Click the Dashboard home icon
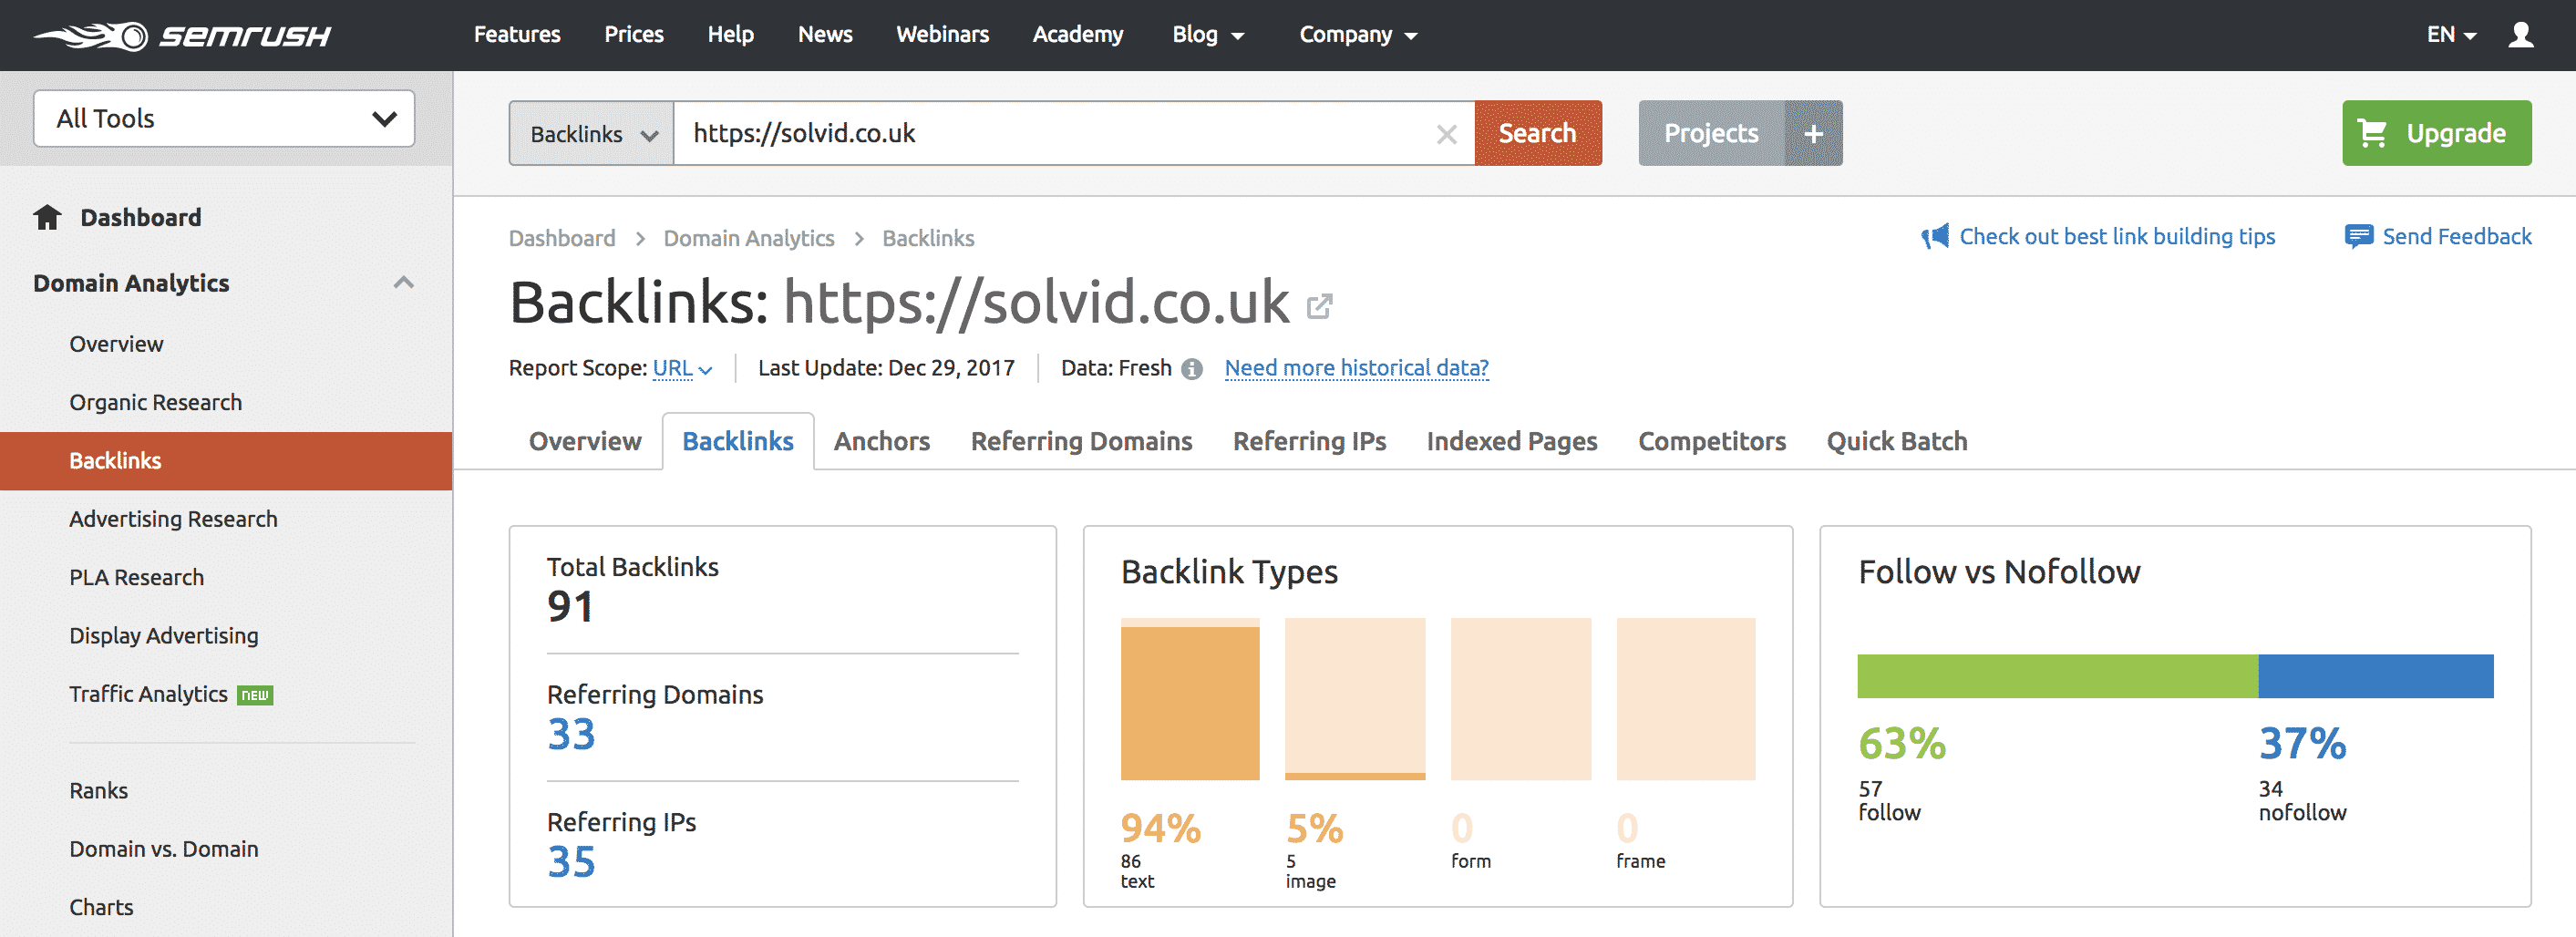The height and width of the screenshot is (937, 2576). 47,217
